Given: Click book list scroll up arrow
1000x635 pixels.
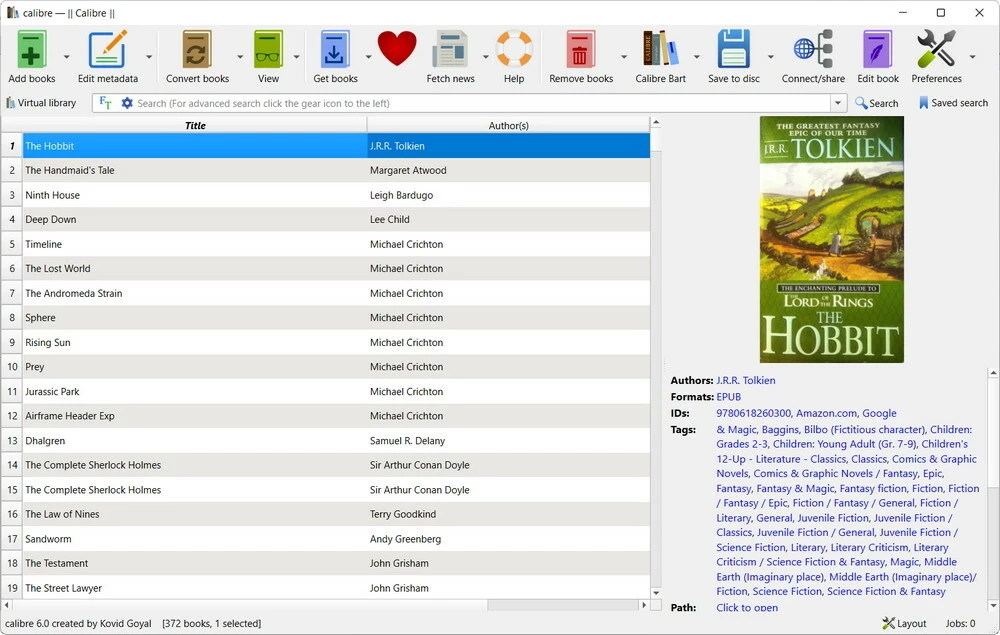Looking at the screenshot, I should (656, 122).
